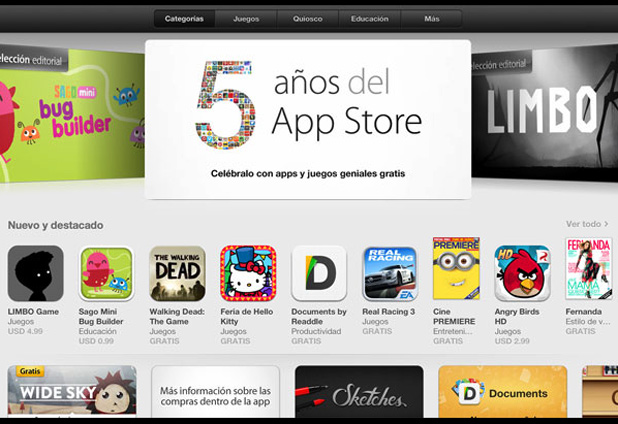Open the Quiosco tab

click(x=307, y=19)
